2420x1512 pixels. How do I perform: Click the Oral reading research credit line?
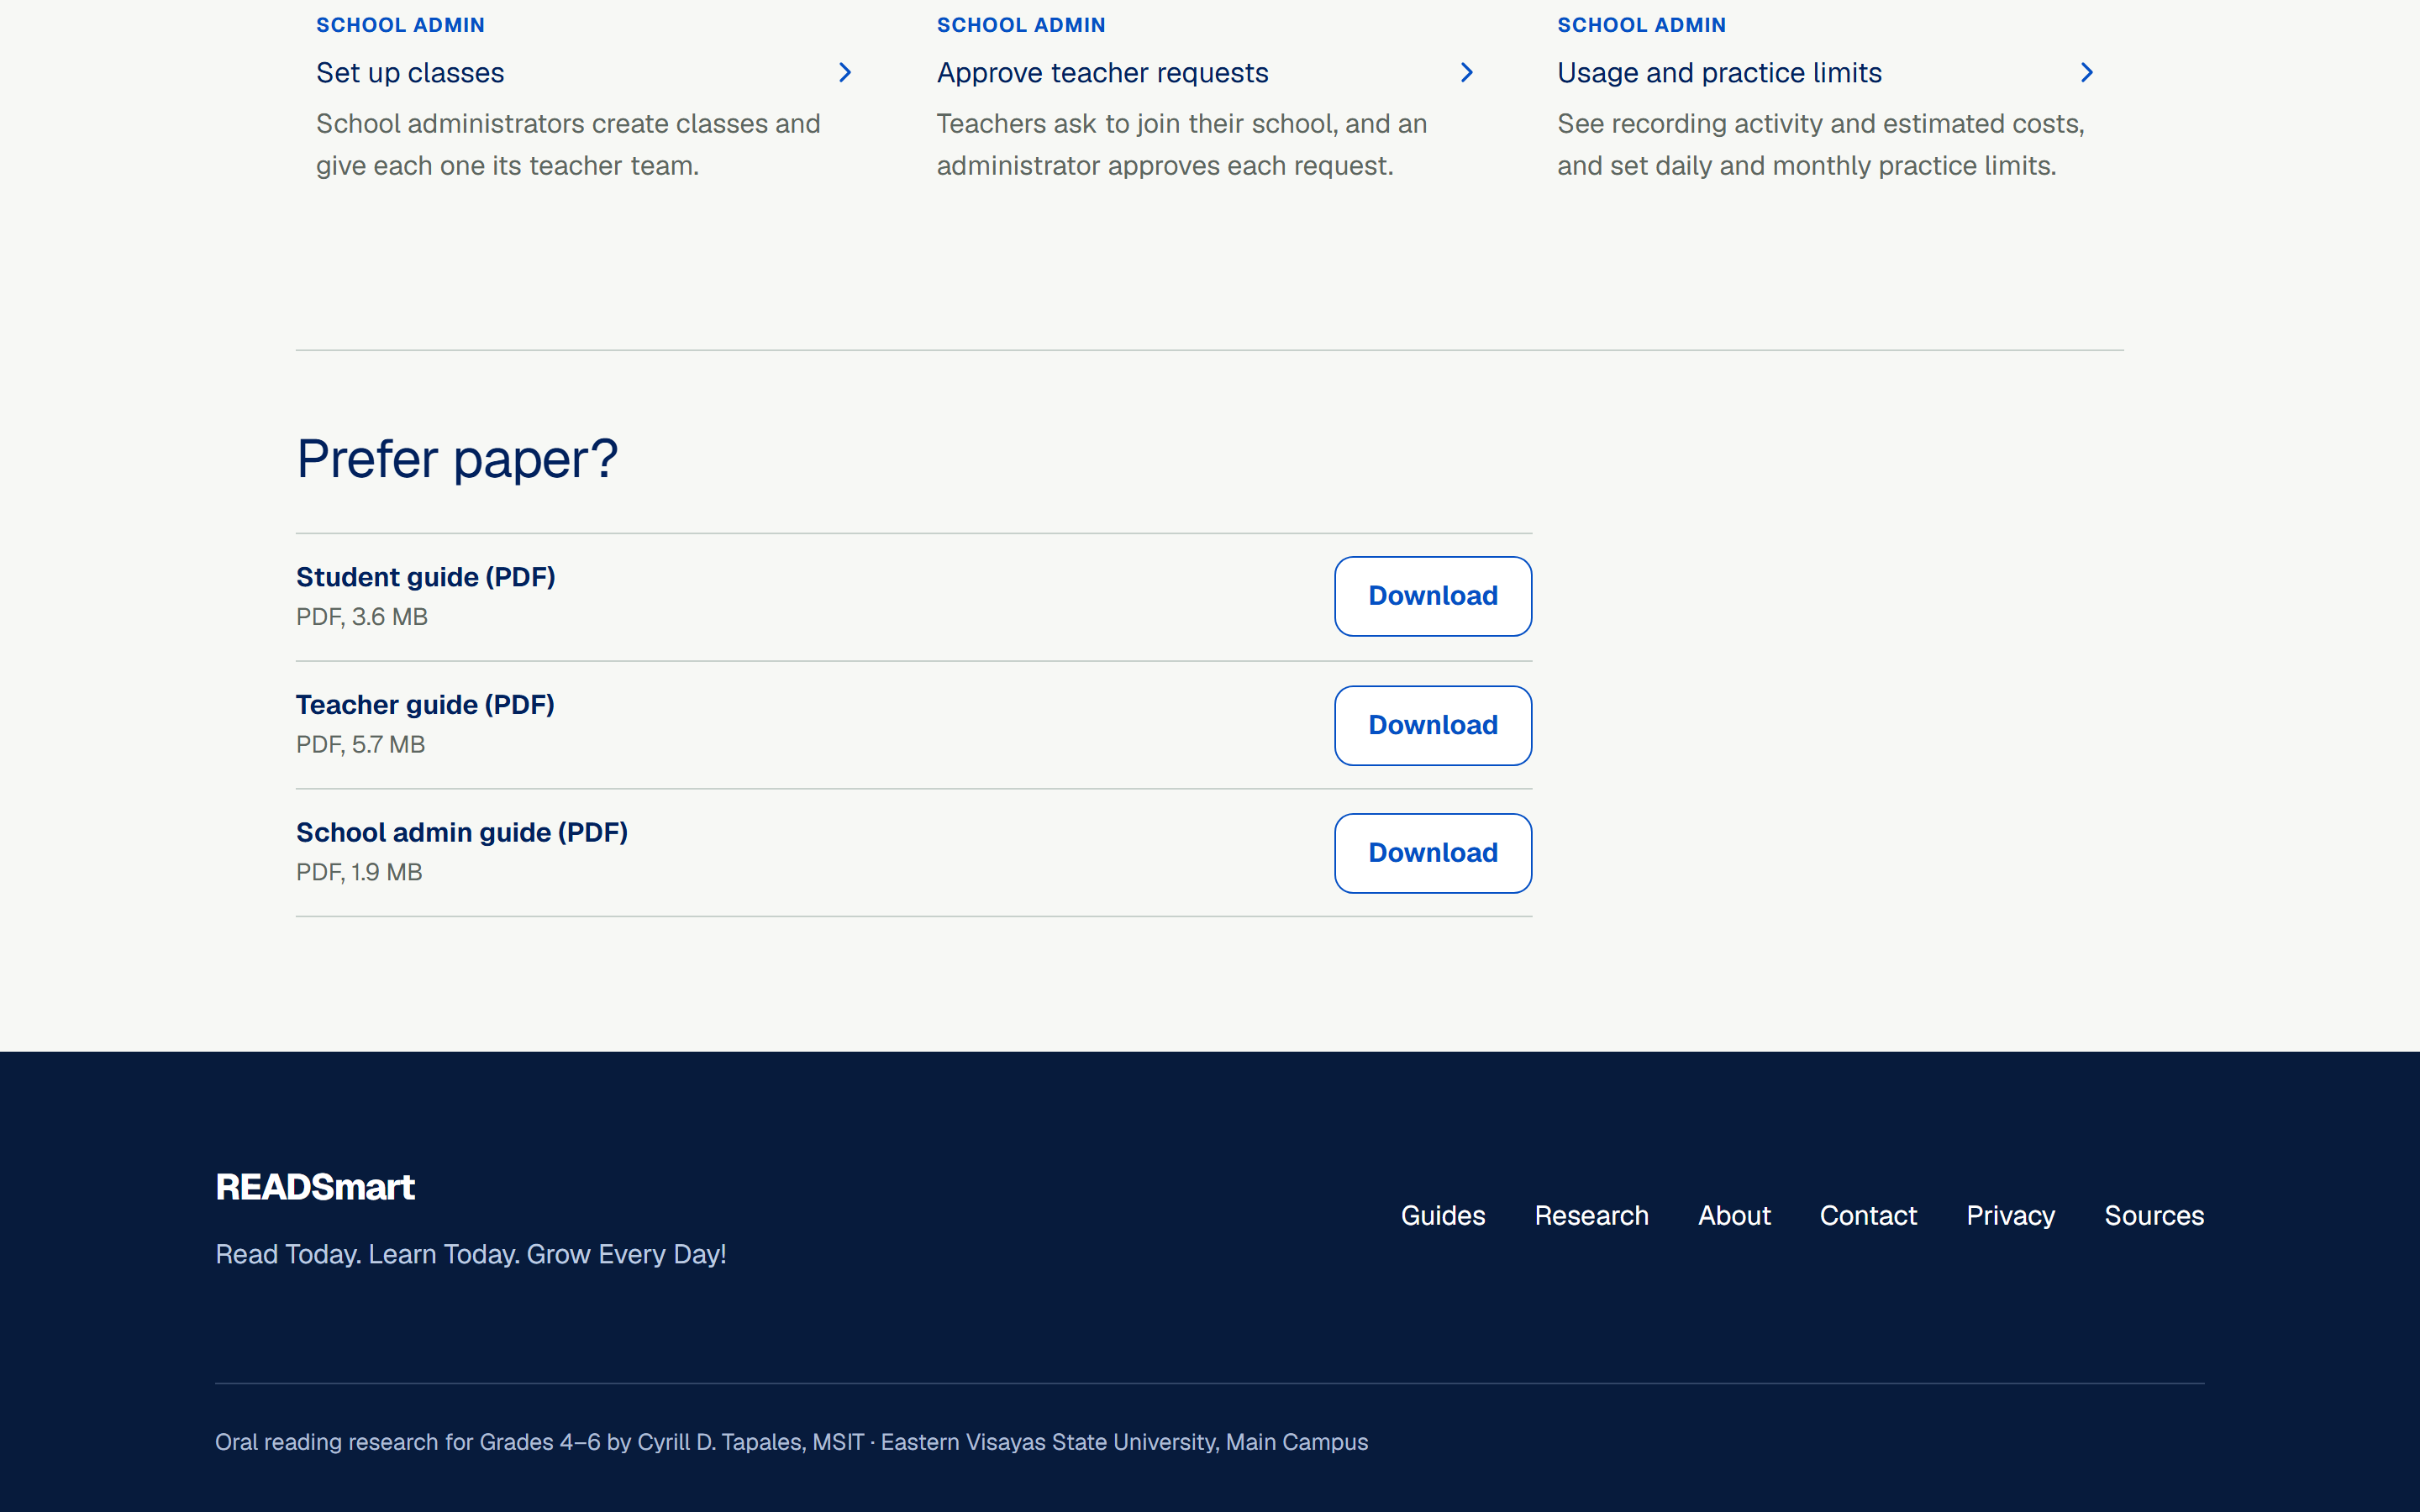[791, 1442]
